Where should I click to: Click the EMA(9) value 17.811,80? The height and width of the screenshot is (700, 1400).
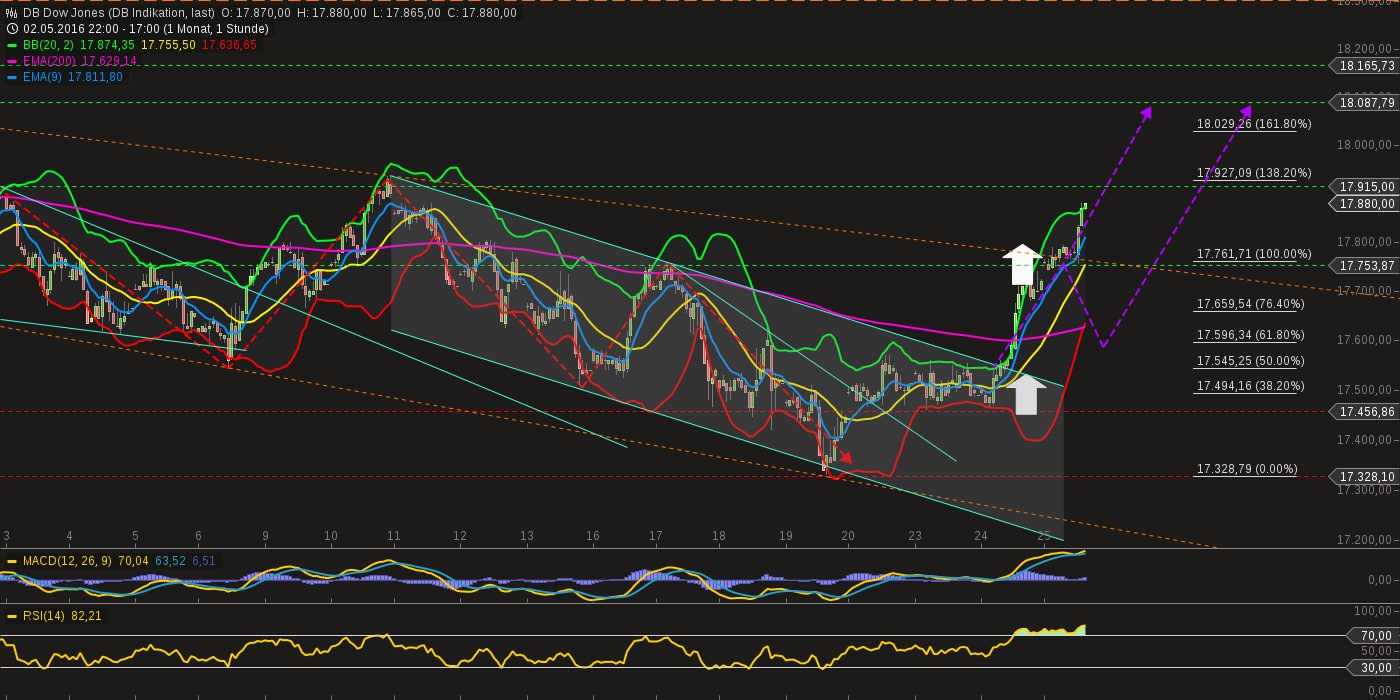pyautogui.click(x=96, y=77)
